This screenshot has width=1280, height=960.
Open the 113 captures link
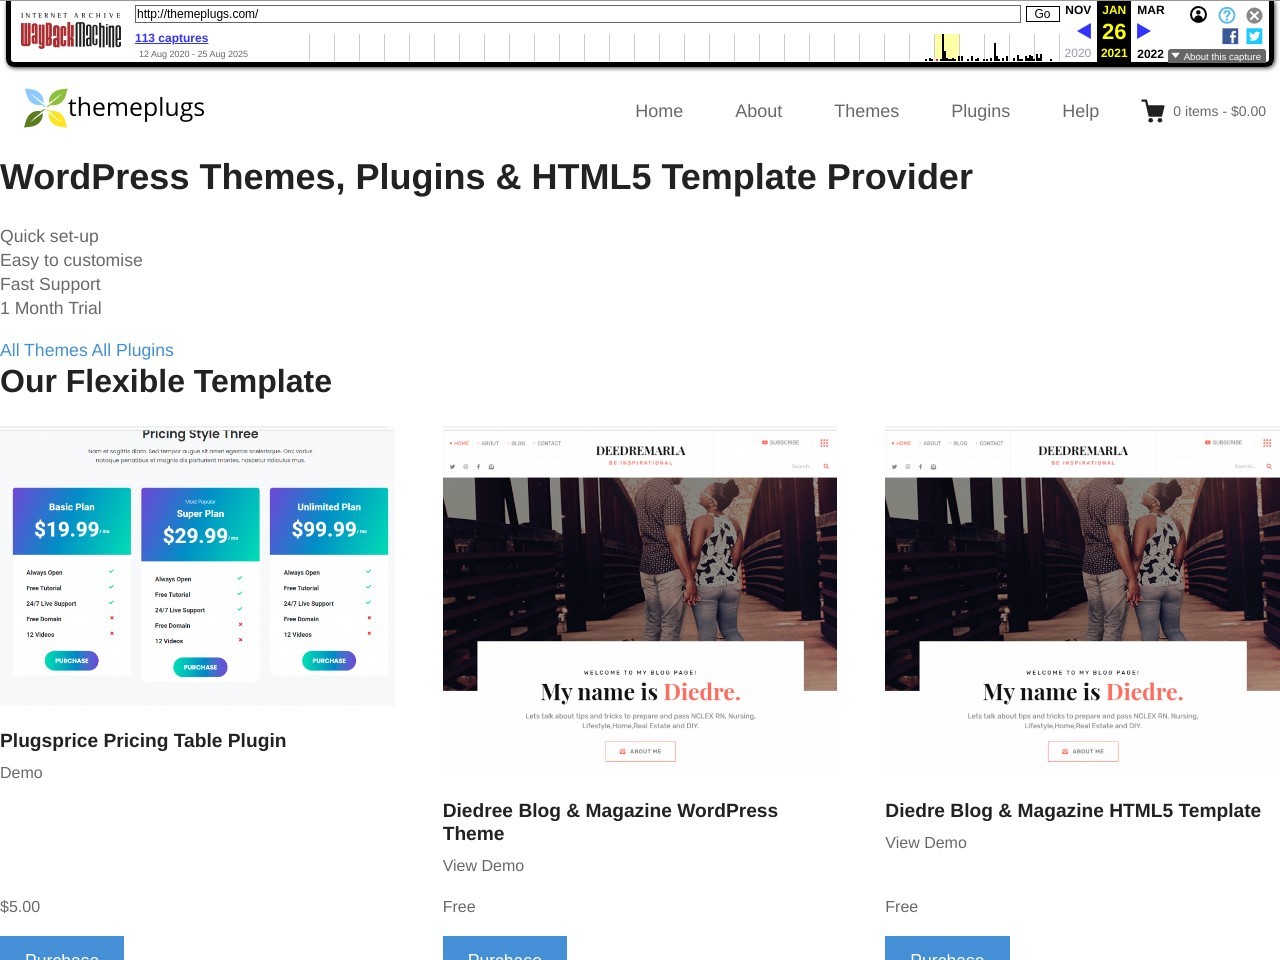click(171, 38)
